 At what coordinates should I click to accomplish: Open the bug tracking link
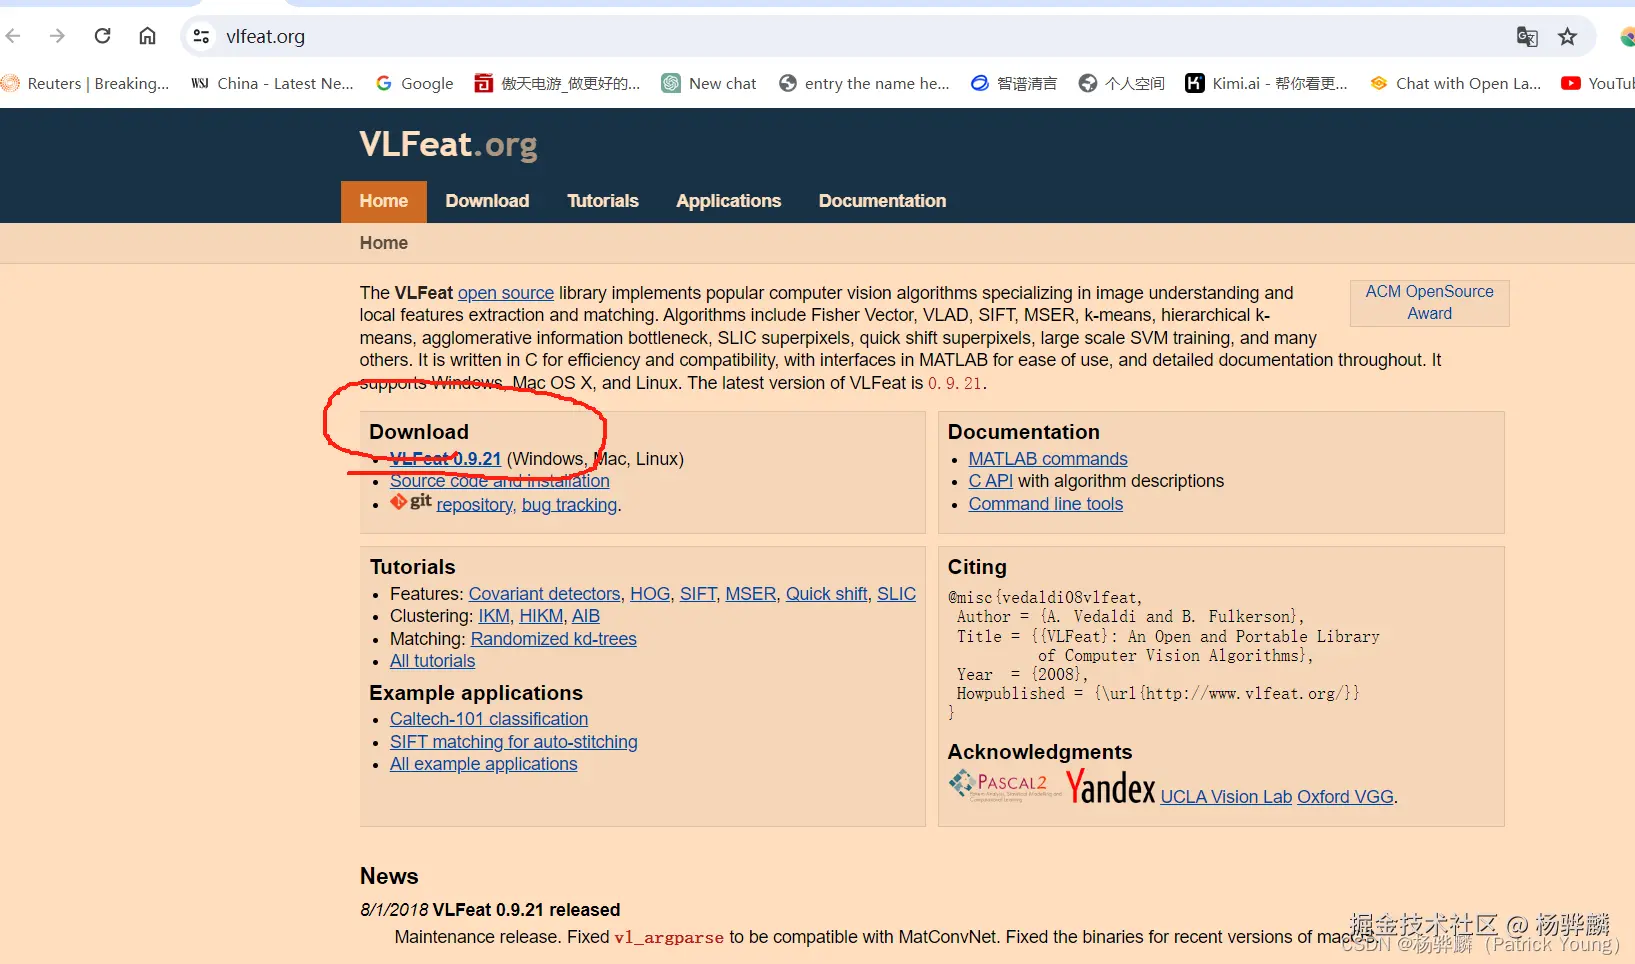pos(570,505)
